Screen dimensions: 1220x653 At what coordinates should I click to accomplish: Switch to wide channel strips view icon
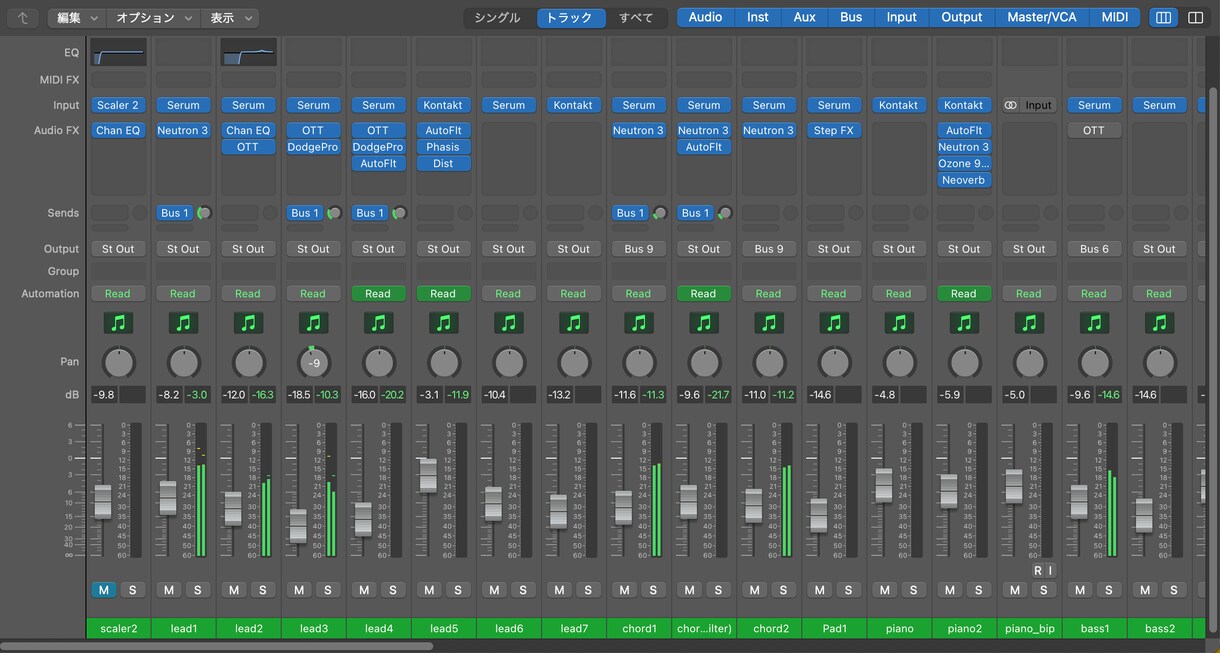[x=1195, y=17]
